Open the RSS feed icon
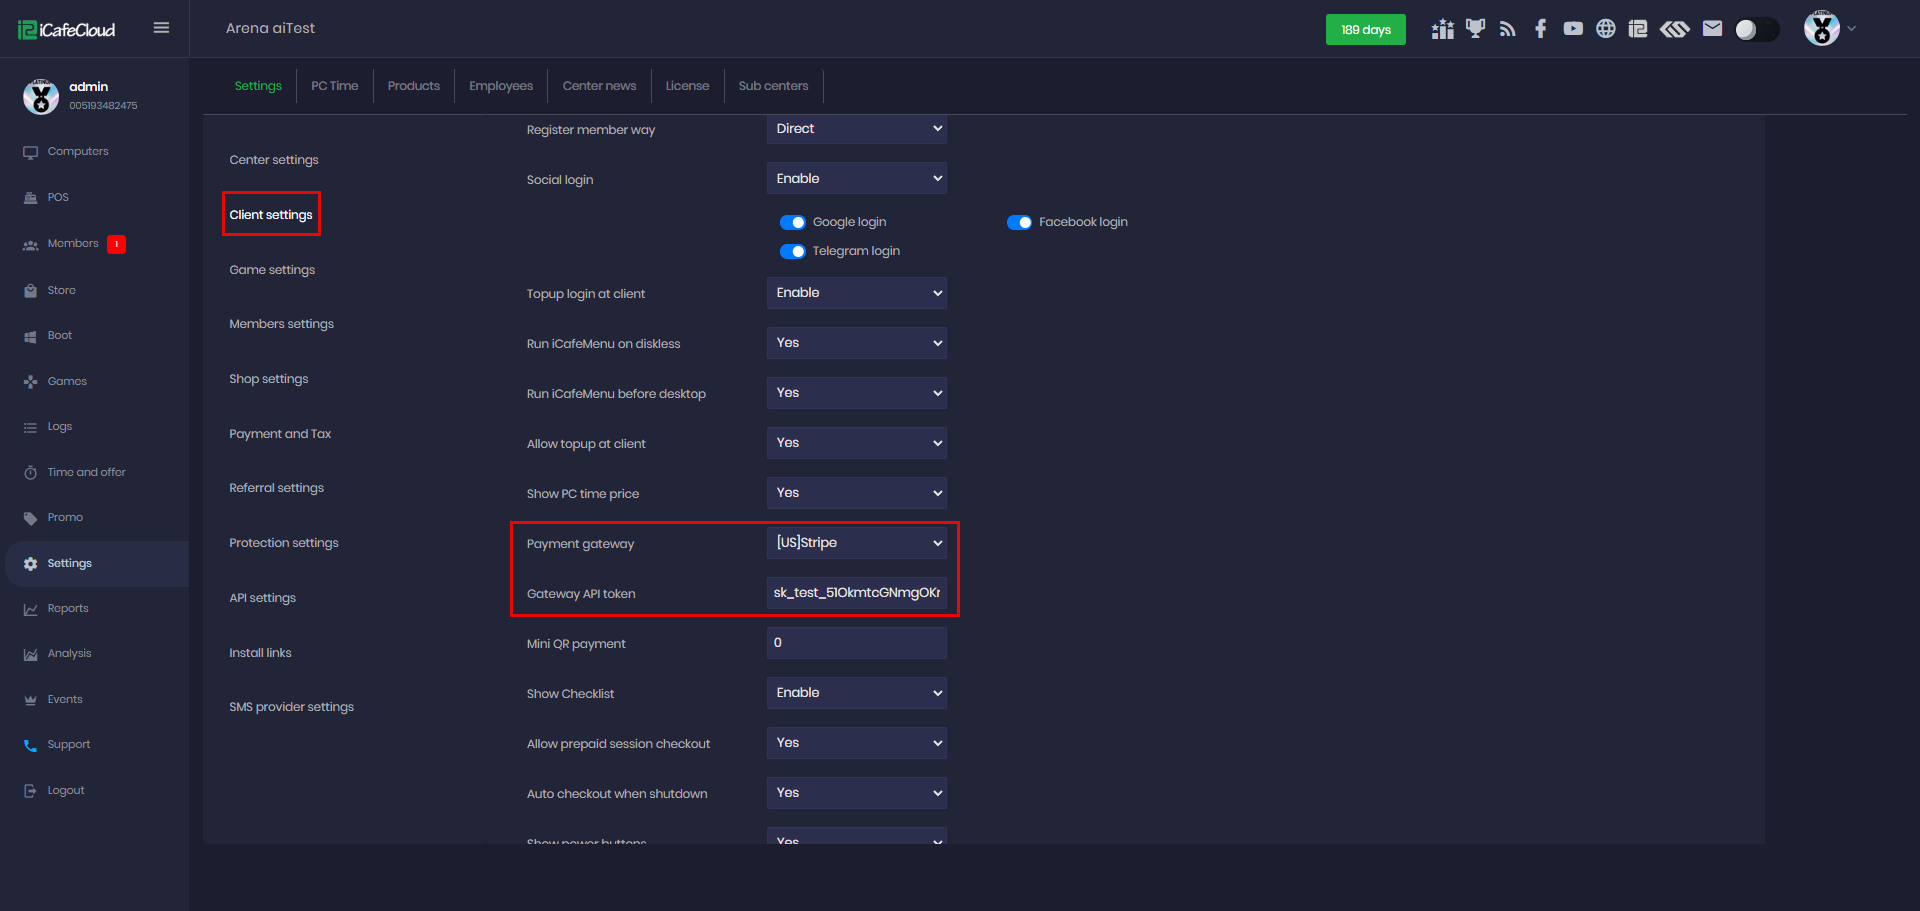 click(1507, 29)
